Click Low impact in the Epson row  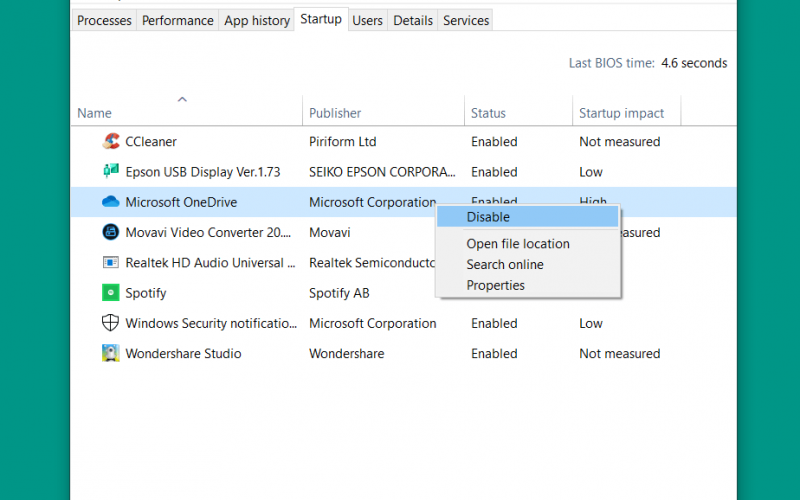pos(590,172)
